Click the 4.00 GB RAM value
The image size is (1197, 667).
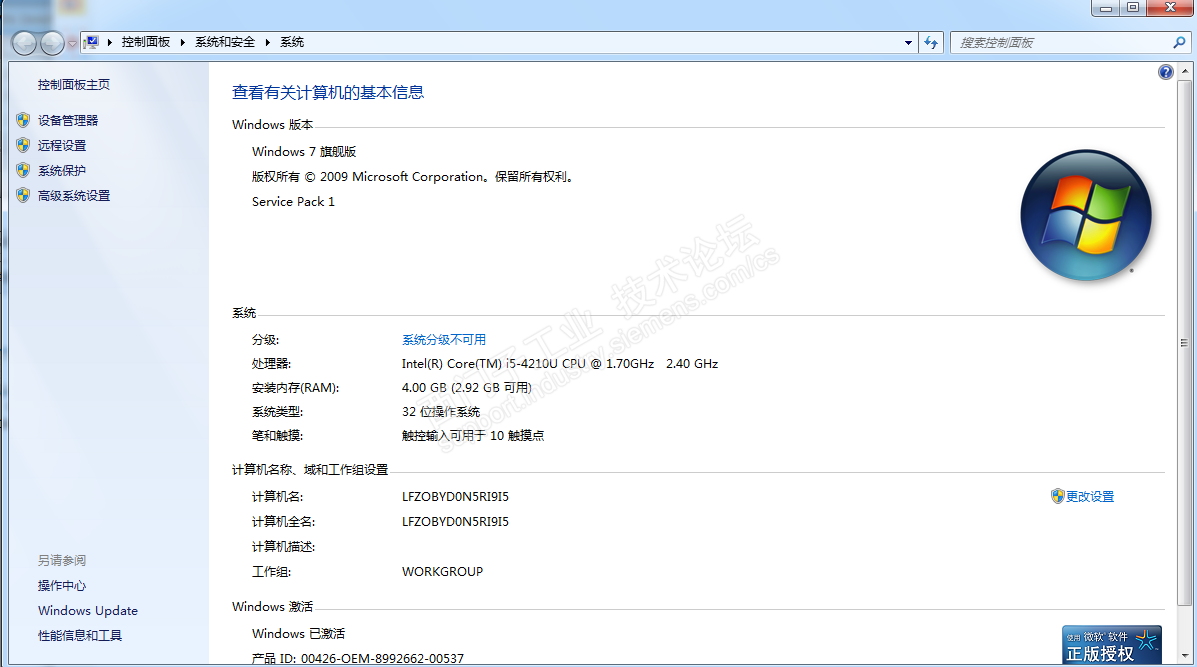click(x=466, y=388)
